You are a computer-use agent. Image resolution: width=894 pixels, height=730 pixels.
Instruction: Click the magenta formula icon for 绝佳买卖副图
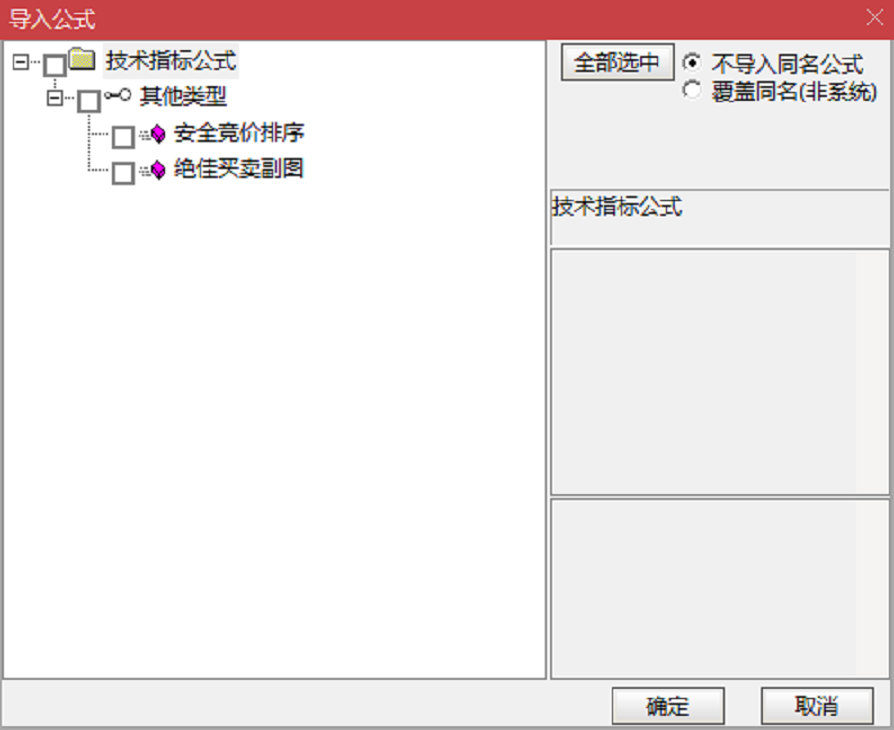152,170
